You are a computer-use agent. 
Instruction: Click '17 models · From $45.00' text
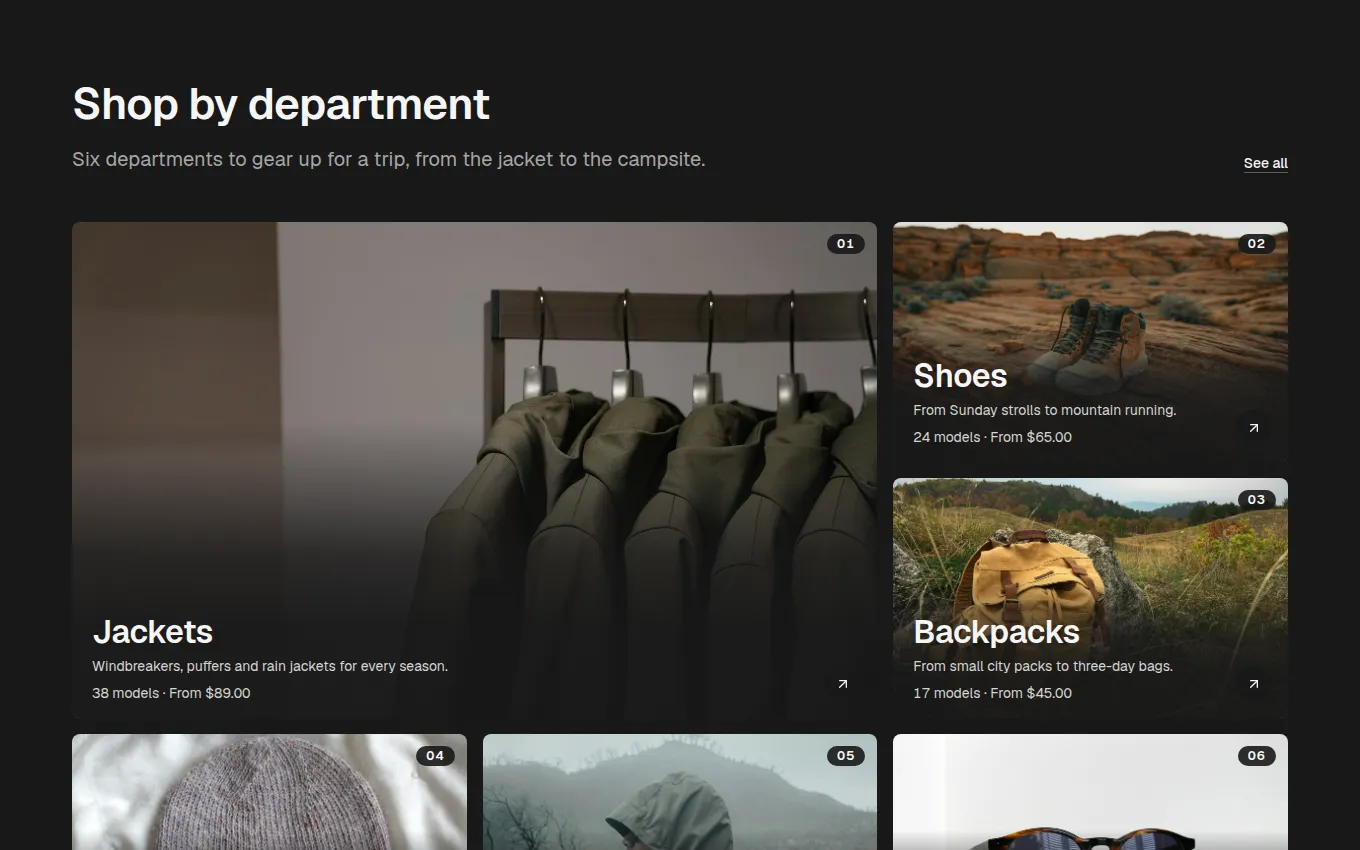(992, 693)
